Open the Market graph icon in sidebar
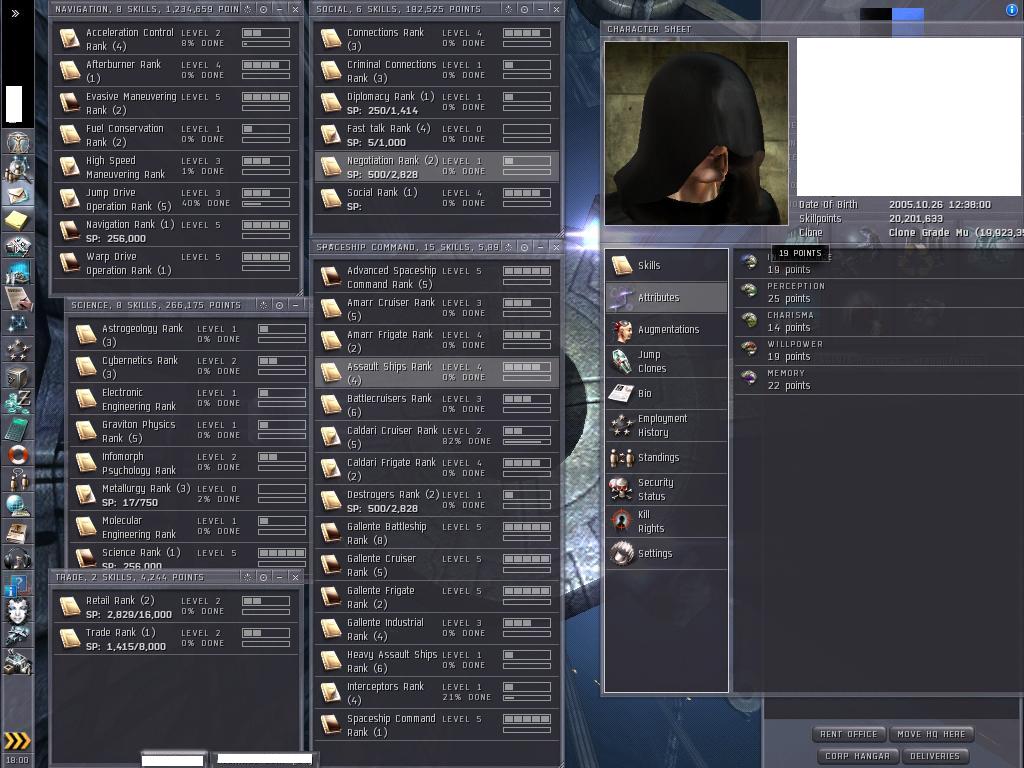 point(18,272)
